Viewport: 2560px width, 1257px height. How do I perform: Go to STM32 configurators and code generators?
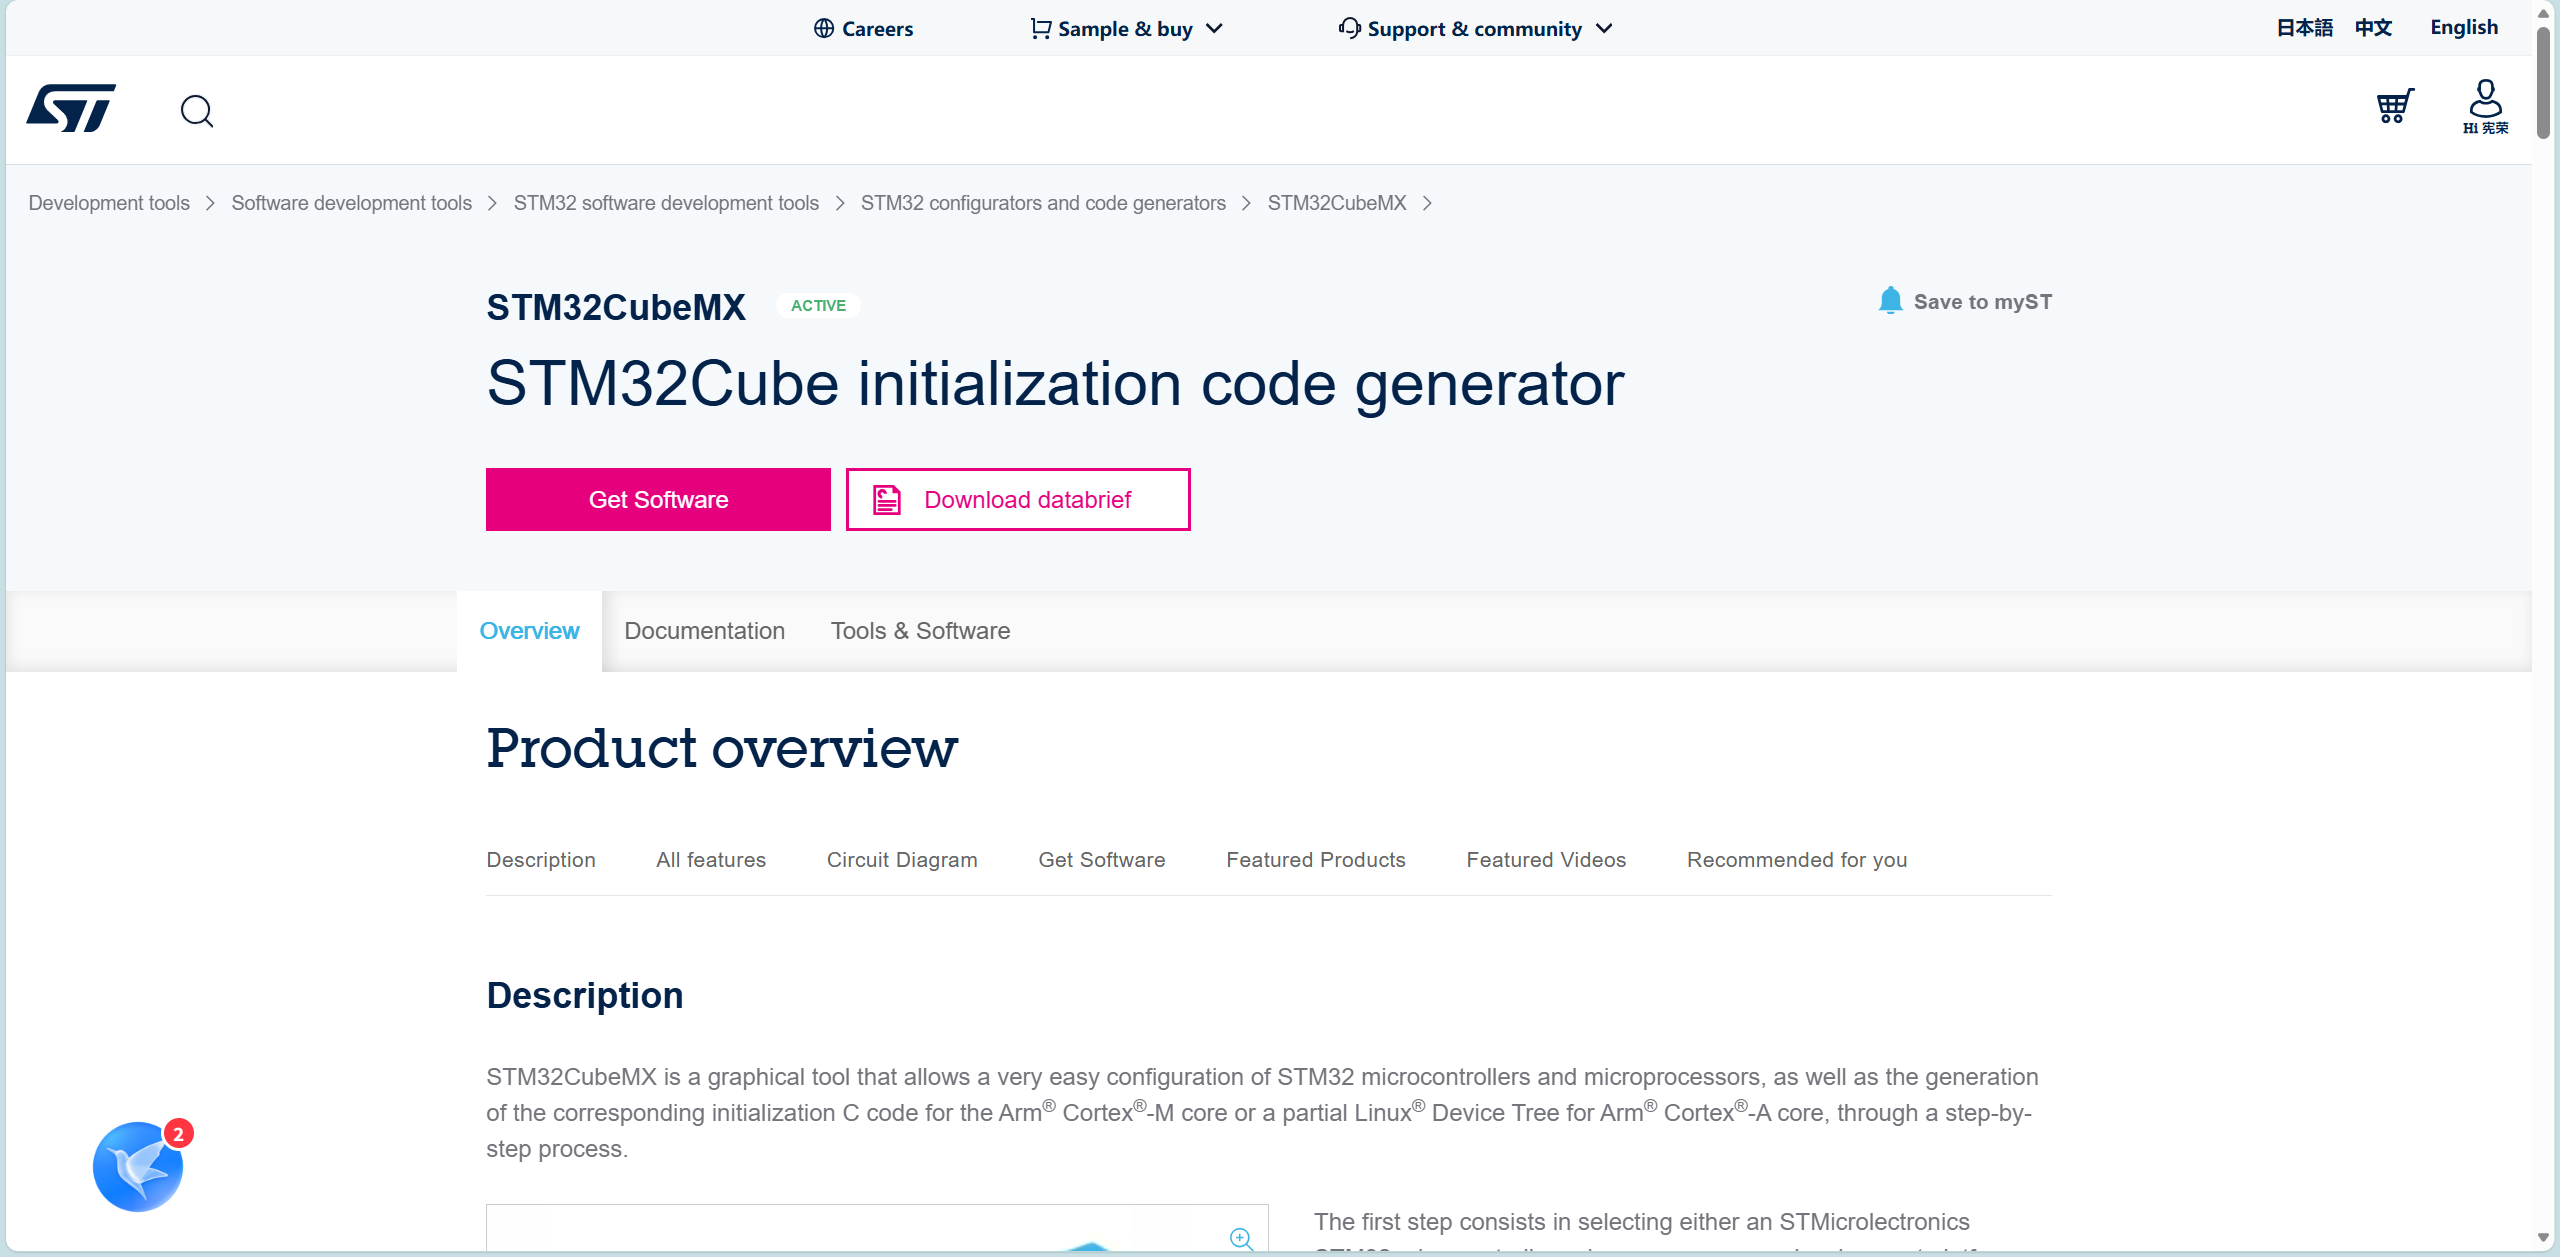(x=1043, y=203)
